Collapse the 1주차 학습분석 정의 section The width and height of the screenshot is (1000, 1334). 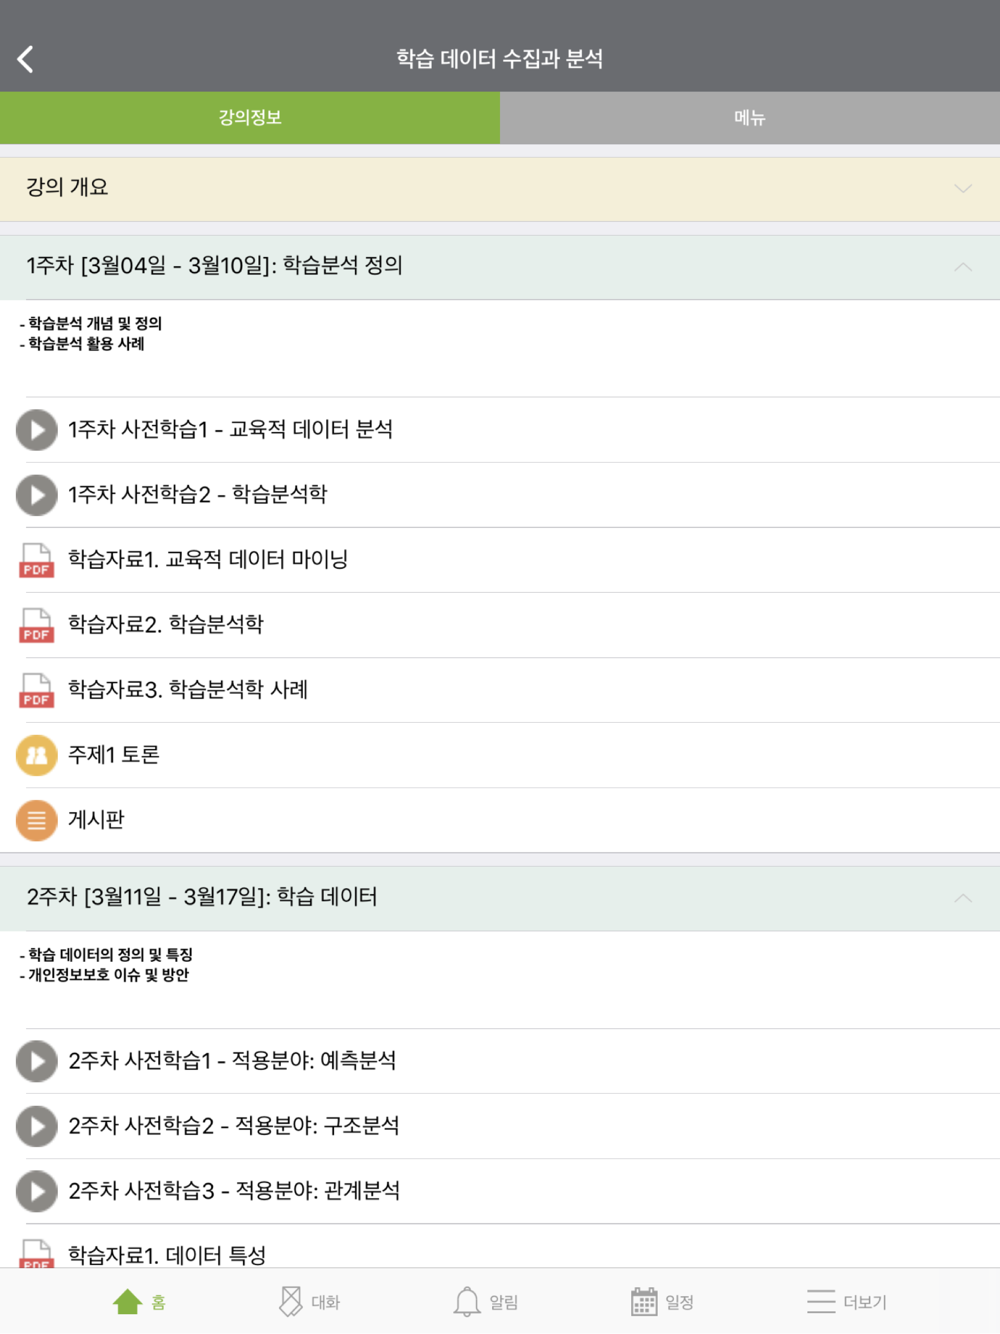click(963, 266)
